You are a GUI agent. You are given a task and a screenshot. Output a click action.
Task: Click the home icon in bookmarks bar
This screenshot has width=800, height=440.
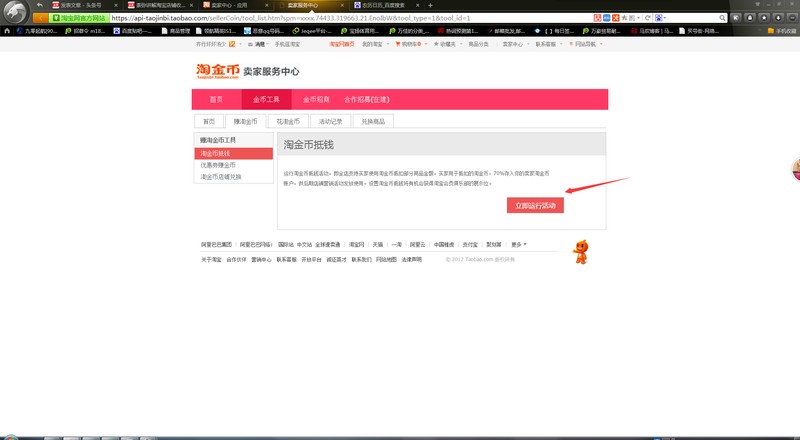tap(7, 31)
